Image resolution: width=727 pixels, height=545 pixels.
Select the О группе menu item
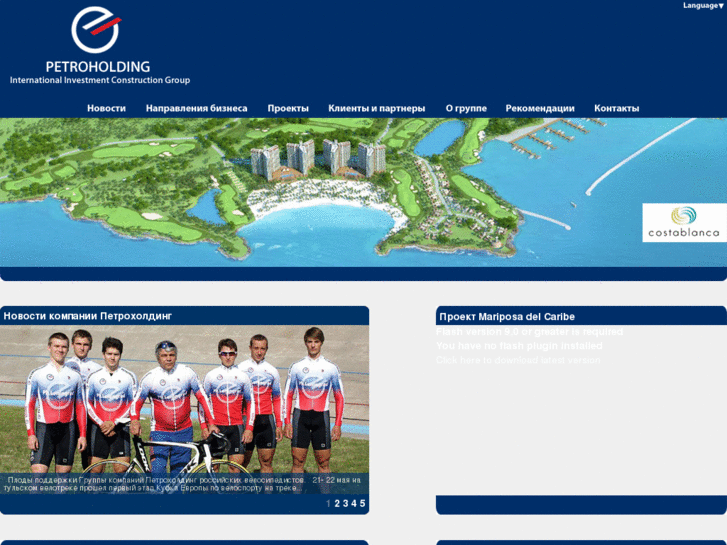pyautogui.click(x=466, y=108)
